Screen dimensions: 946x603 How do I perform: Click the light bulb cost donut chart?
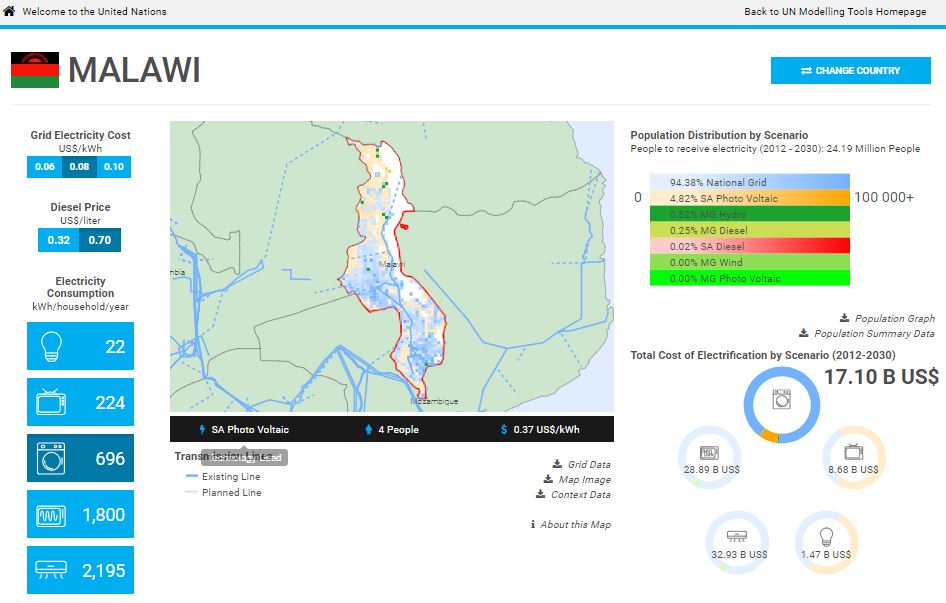826,543
